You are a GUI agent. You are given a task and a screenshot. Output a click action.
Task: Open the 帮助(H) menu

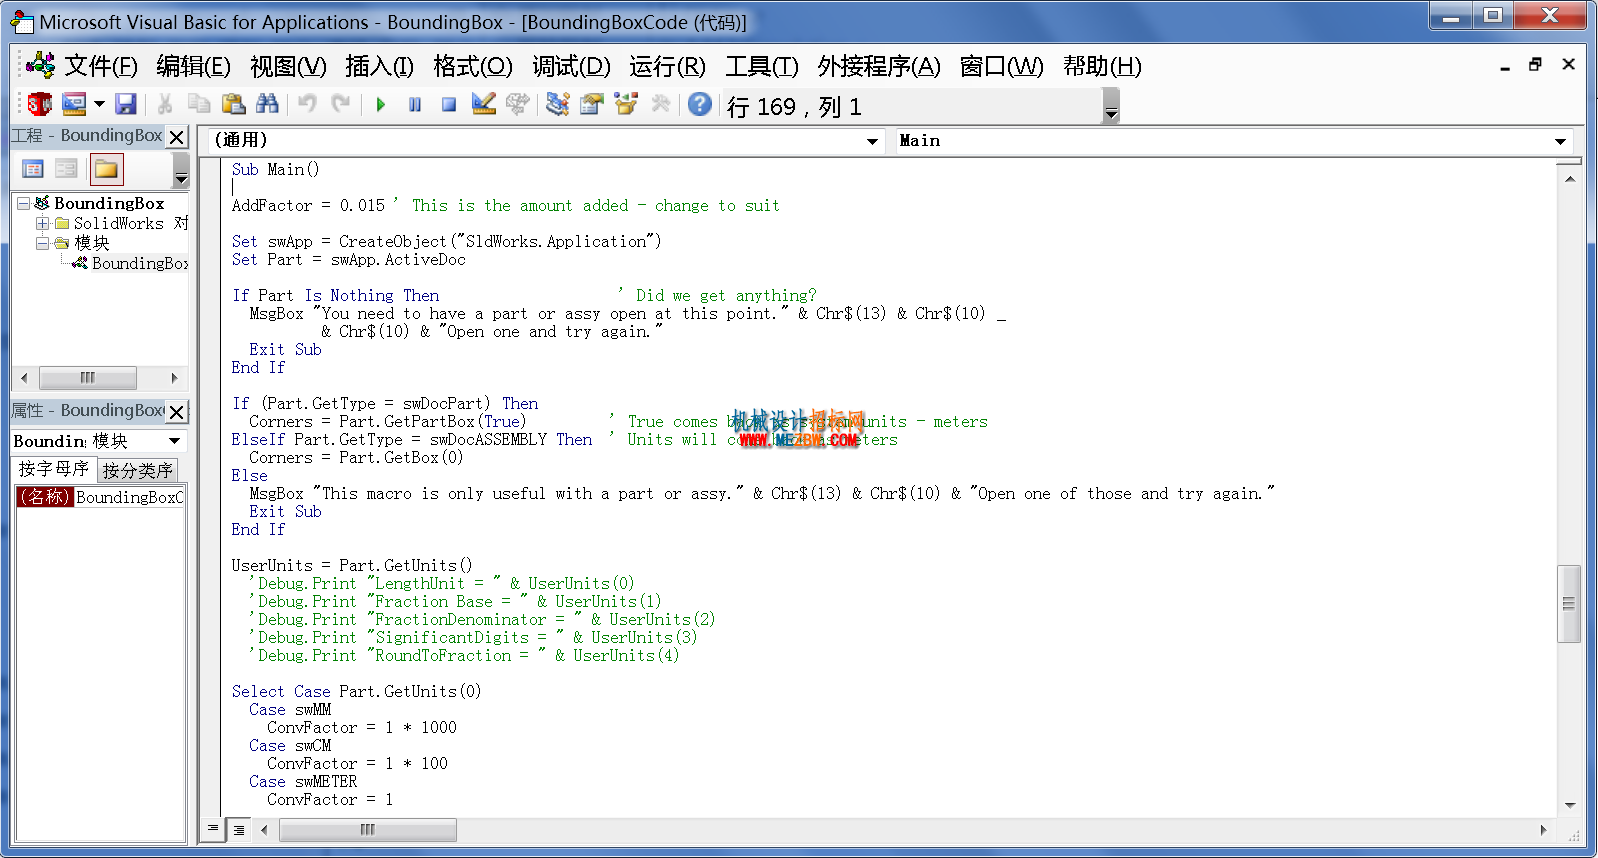(x=1102, y=66)
